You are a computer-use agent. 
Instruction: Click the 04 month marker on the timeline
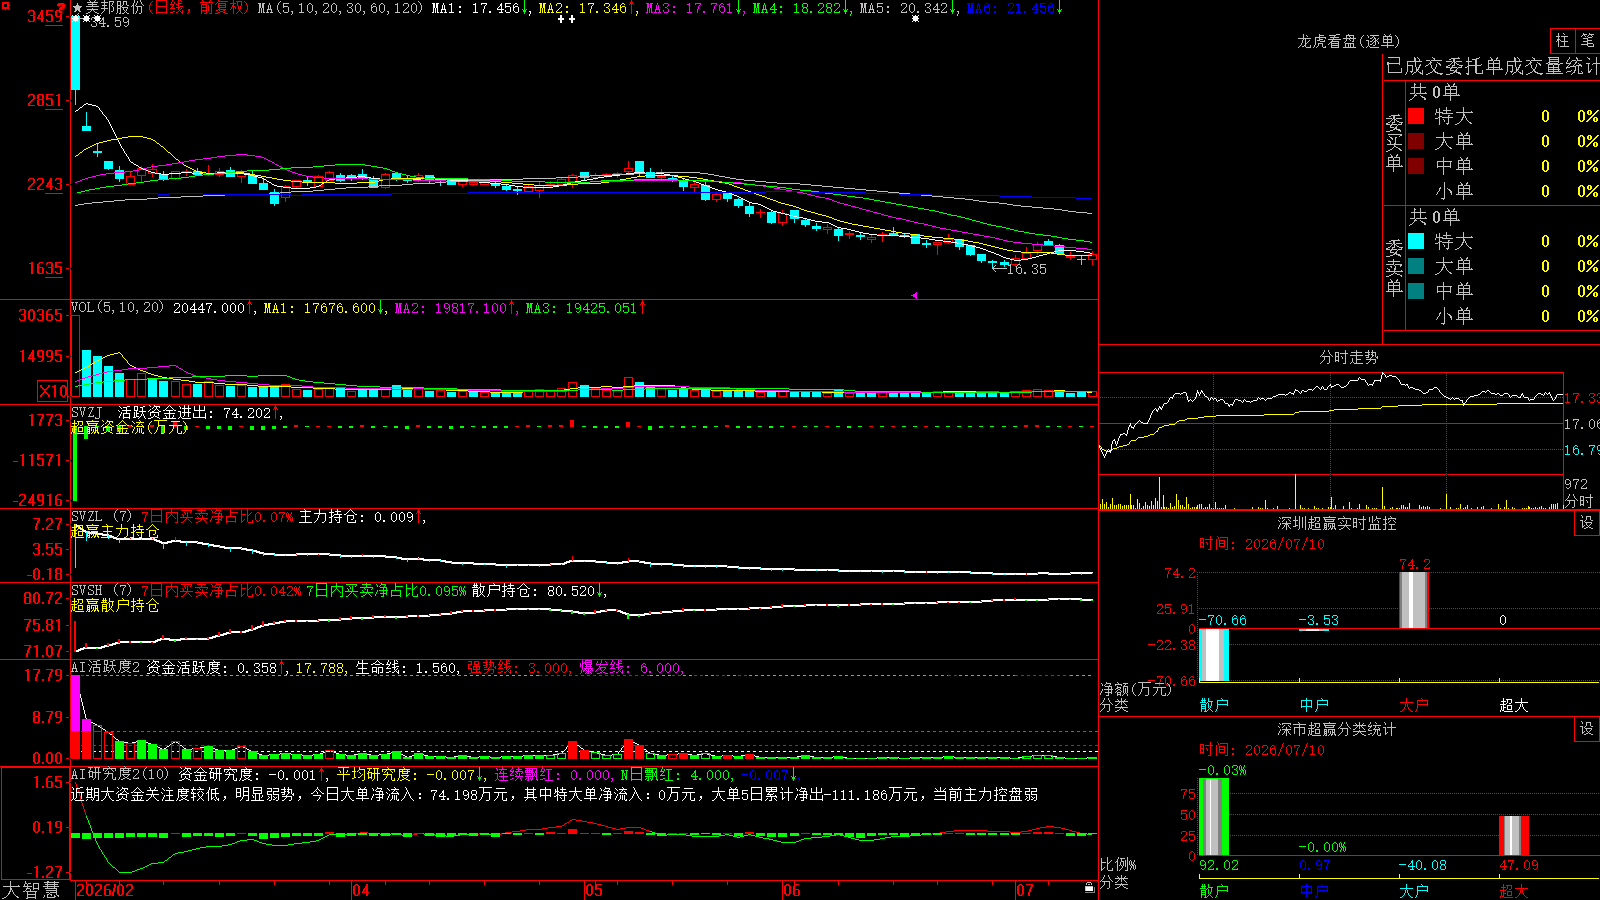361,890
